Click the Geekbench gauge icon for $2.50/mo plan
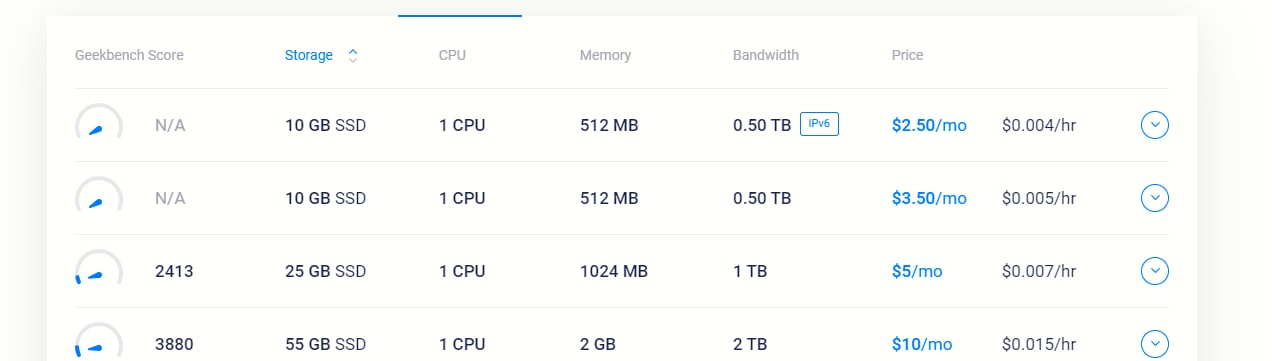 [x=99, y=122]
